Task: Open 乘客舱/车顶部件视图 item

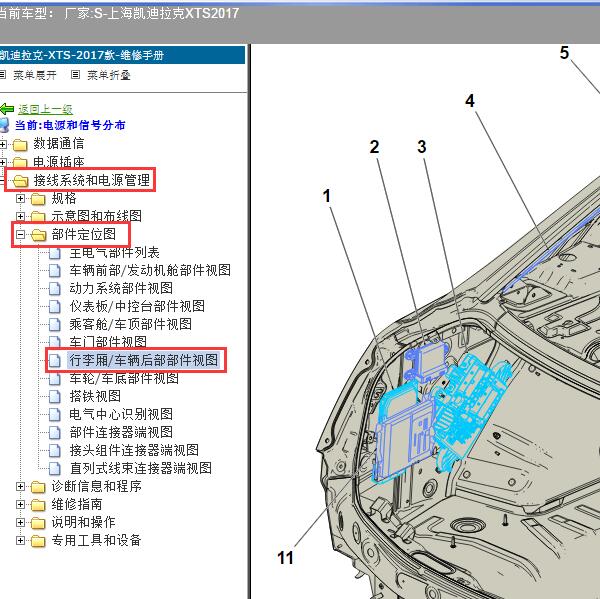Action: click(x=130, y=324)
